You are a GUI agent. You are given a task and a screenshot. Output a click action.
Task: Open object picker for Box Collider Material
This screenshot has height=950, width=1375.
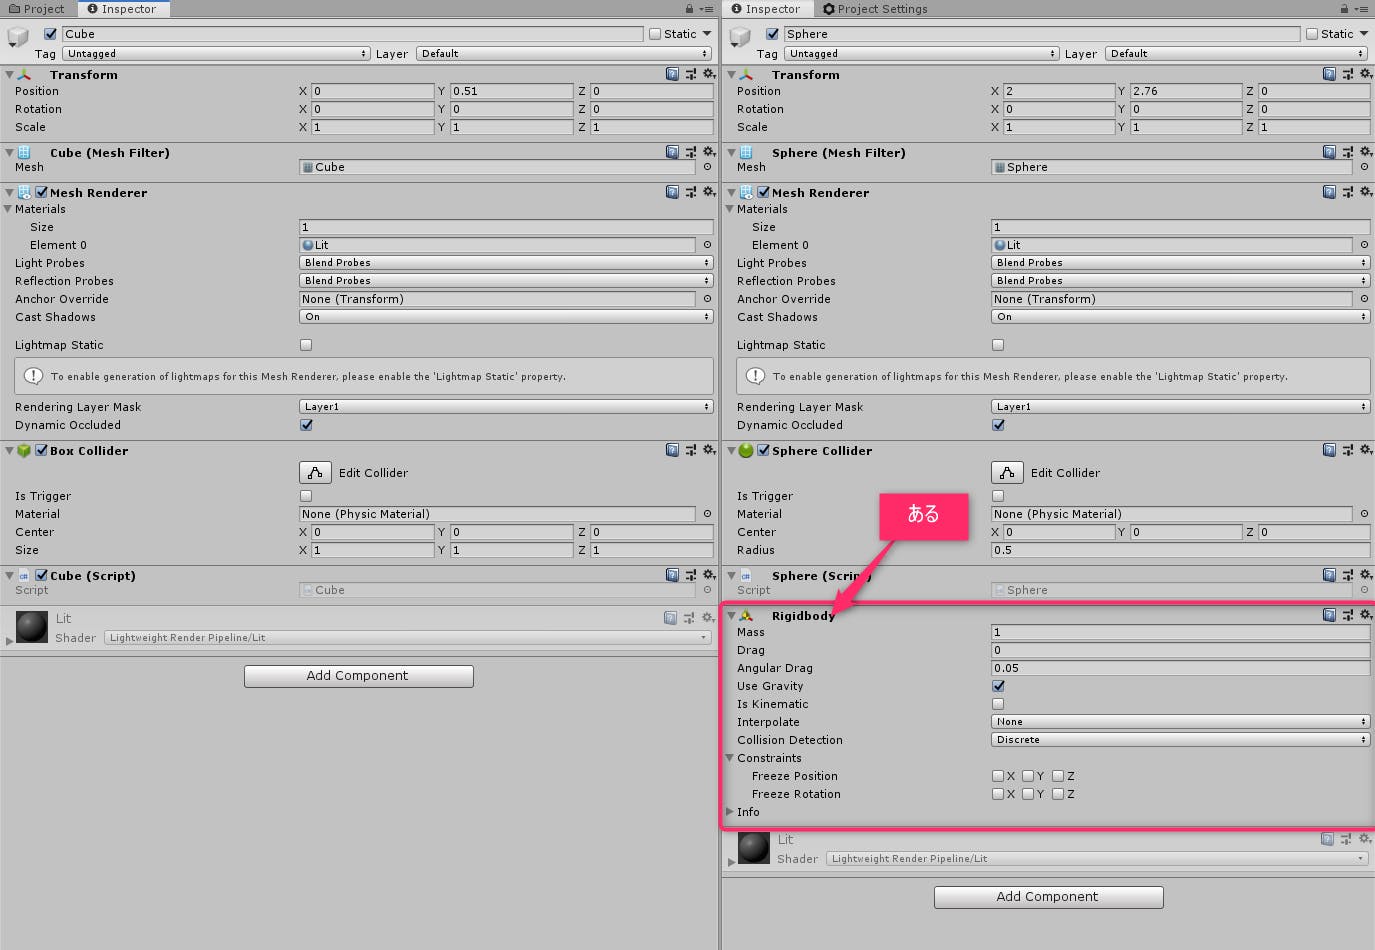pos(707,514)
